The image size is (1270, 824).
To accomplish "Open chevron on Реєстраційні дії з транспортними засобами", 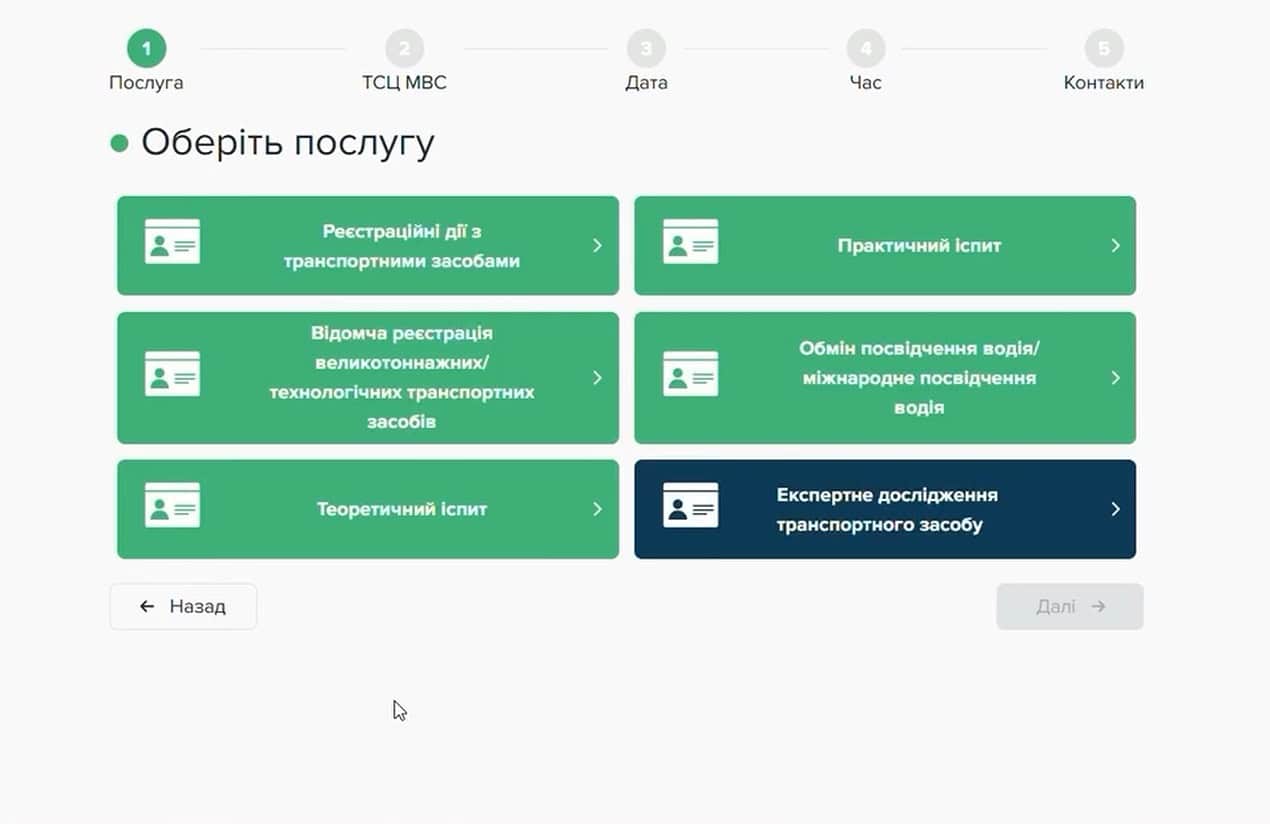I will click(597, 245).
